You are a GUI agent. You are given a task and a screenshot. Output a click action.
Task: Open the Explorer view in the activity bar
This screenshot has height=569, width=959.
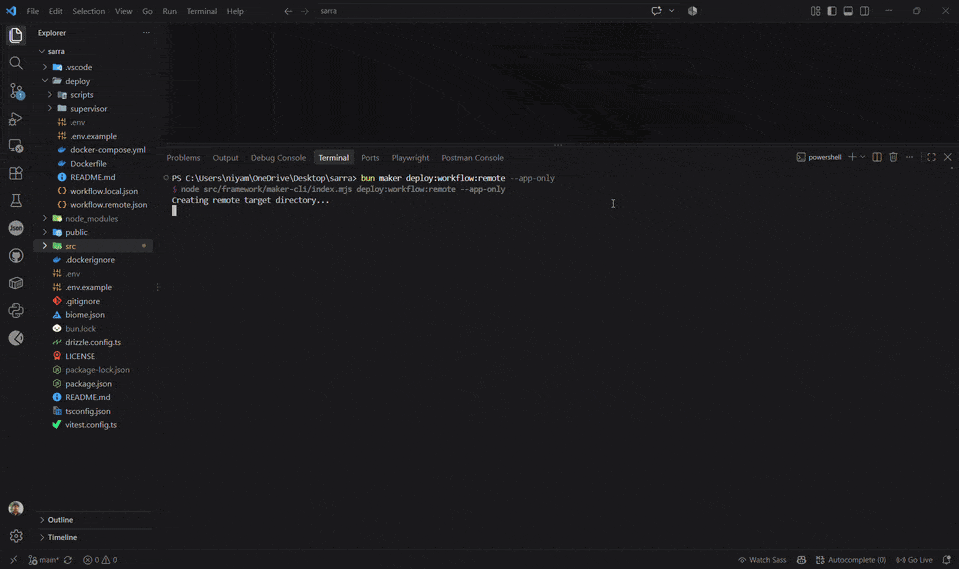(16, 35)
